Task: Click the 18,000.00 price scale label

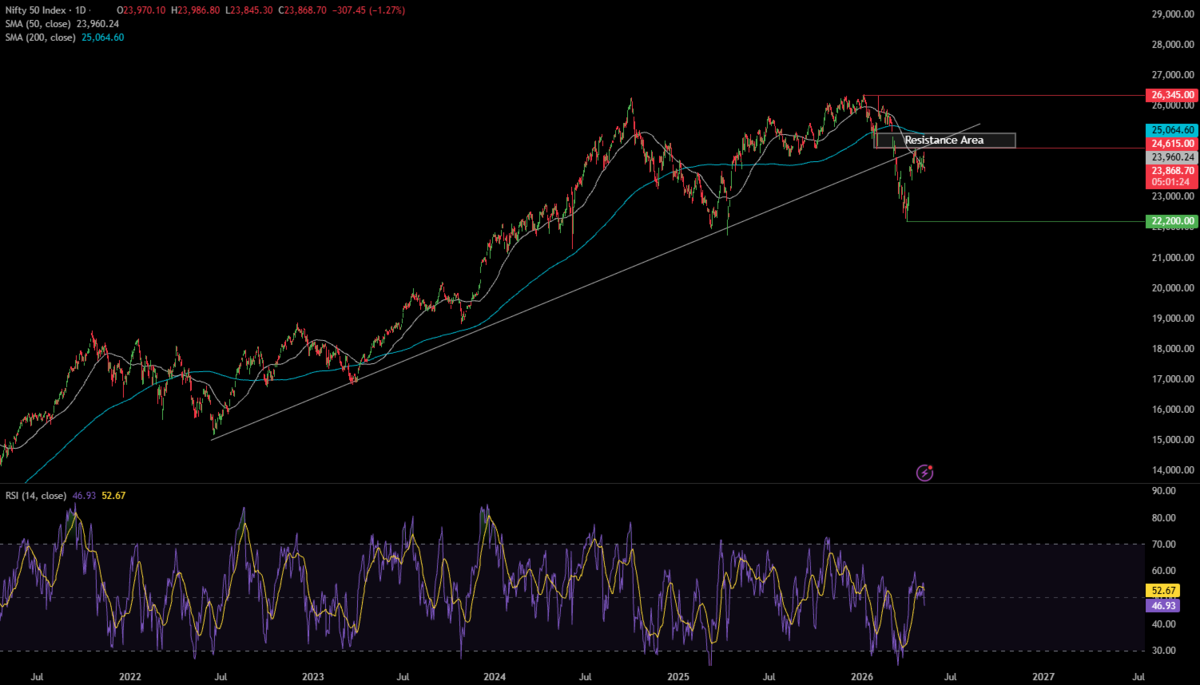Action: click(x=1172, y=348)
